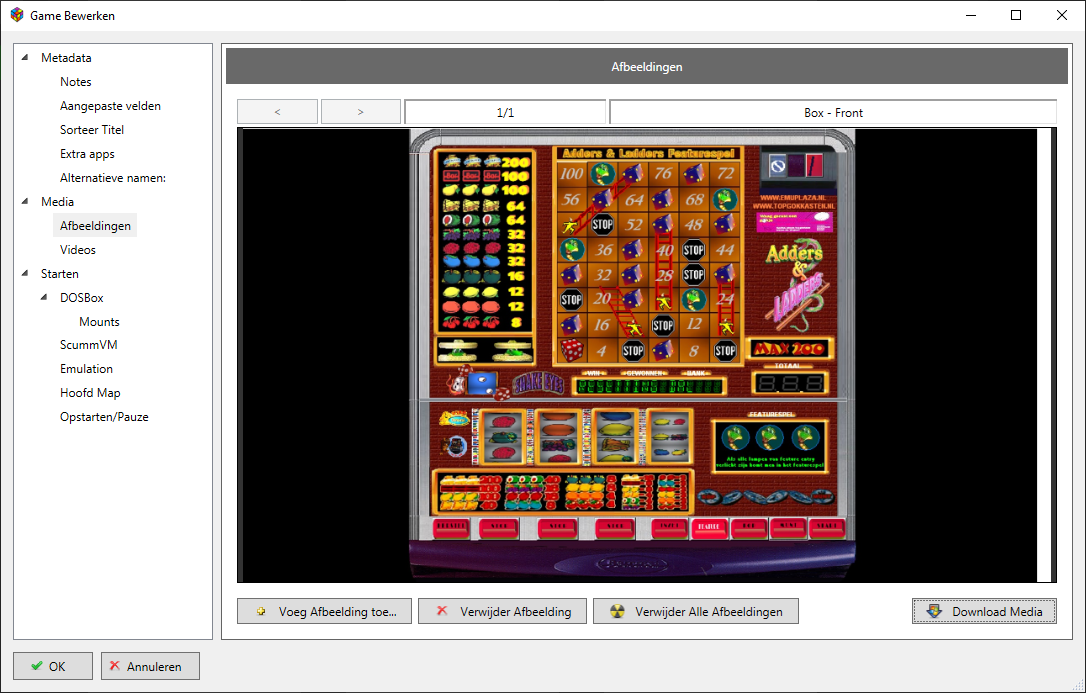Click the Download Media button
Viewport: 1086px width, 693px height.
point(984,611)
